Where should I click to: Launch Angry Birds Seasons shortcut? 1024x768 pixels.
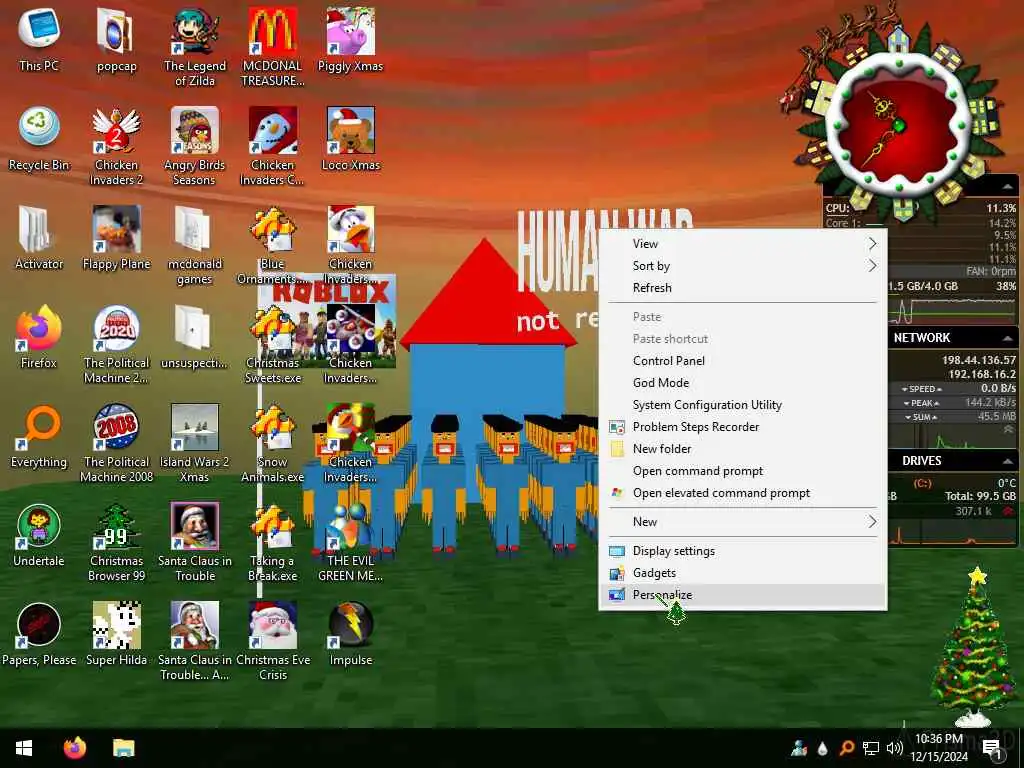[195, 145]
